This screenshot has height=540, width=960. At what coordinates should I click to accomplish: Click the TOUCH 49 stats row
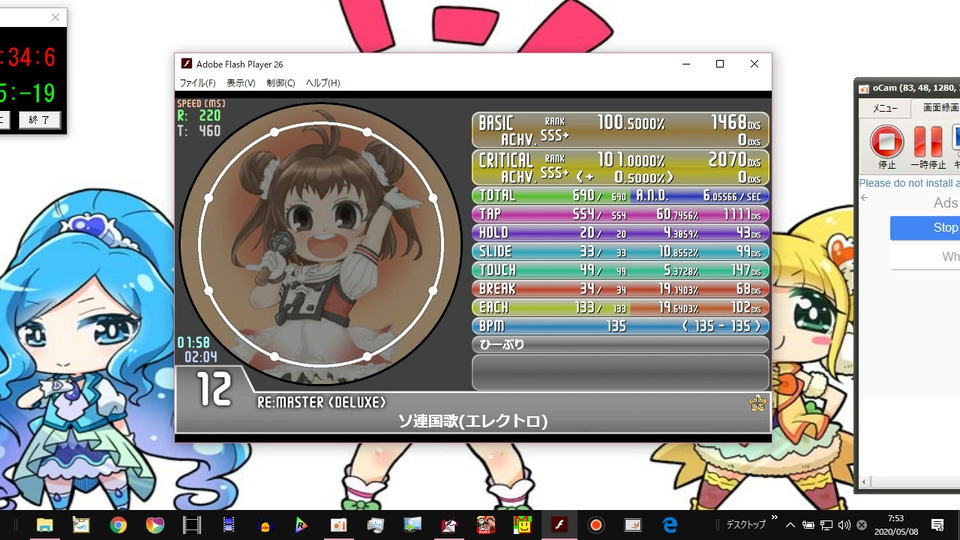pos(620,271)
